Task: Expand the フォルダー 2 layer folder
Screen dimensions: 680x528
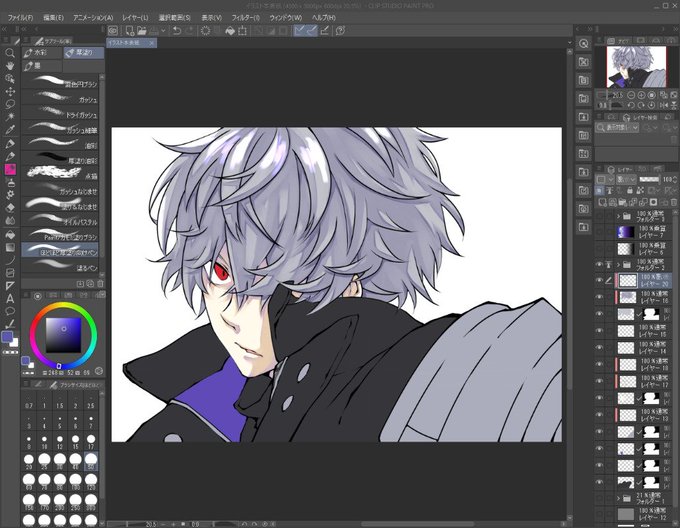Action: [618, 264]
